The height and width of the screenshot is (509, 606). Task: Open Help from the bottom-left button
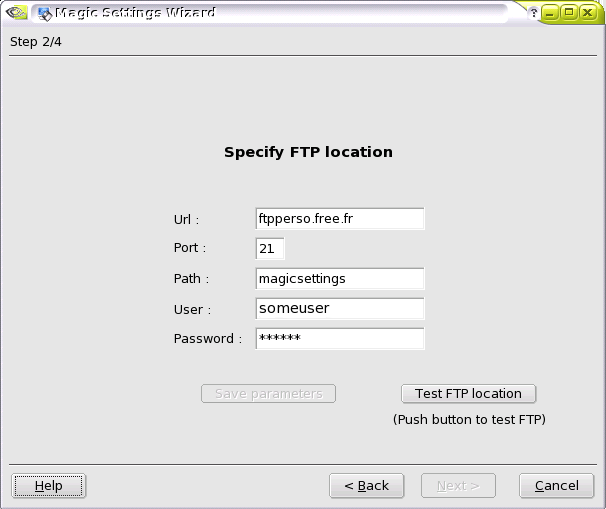coord(48,486)
